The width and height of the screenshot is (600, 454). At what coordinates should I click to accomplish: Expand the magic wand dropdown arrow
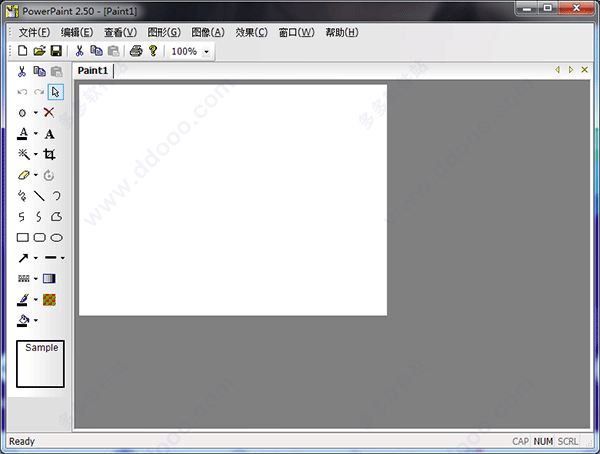pos(36,154)
